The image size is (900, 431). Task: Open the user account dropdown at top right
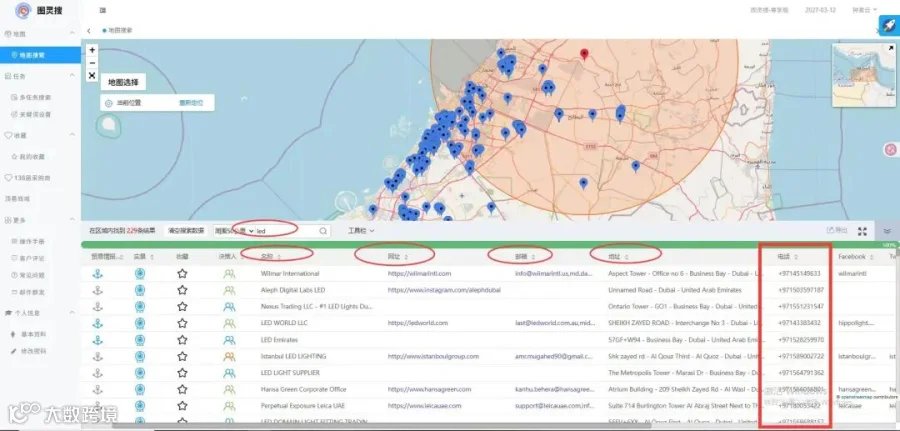[865, 10]
